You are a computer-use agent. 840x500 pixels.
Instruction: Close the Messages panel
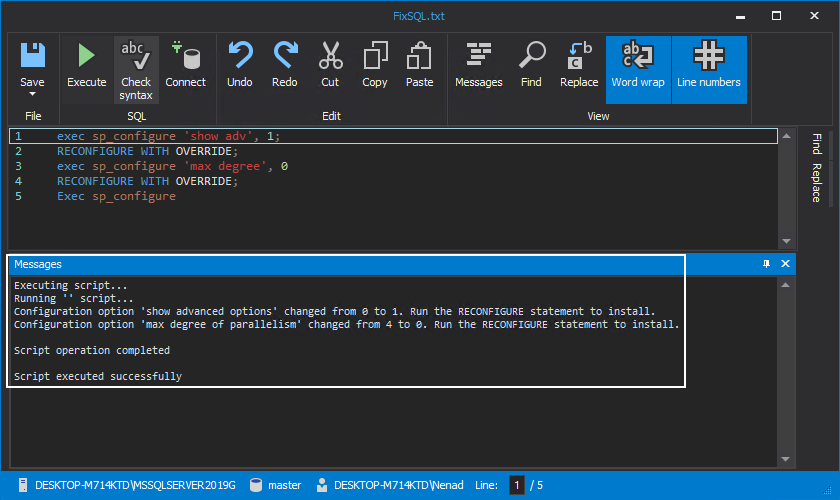[785, 264]
